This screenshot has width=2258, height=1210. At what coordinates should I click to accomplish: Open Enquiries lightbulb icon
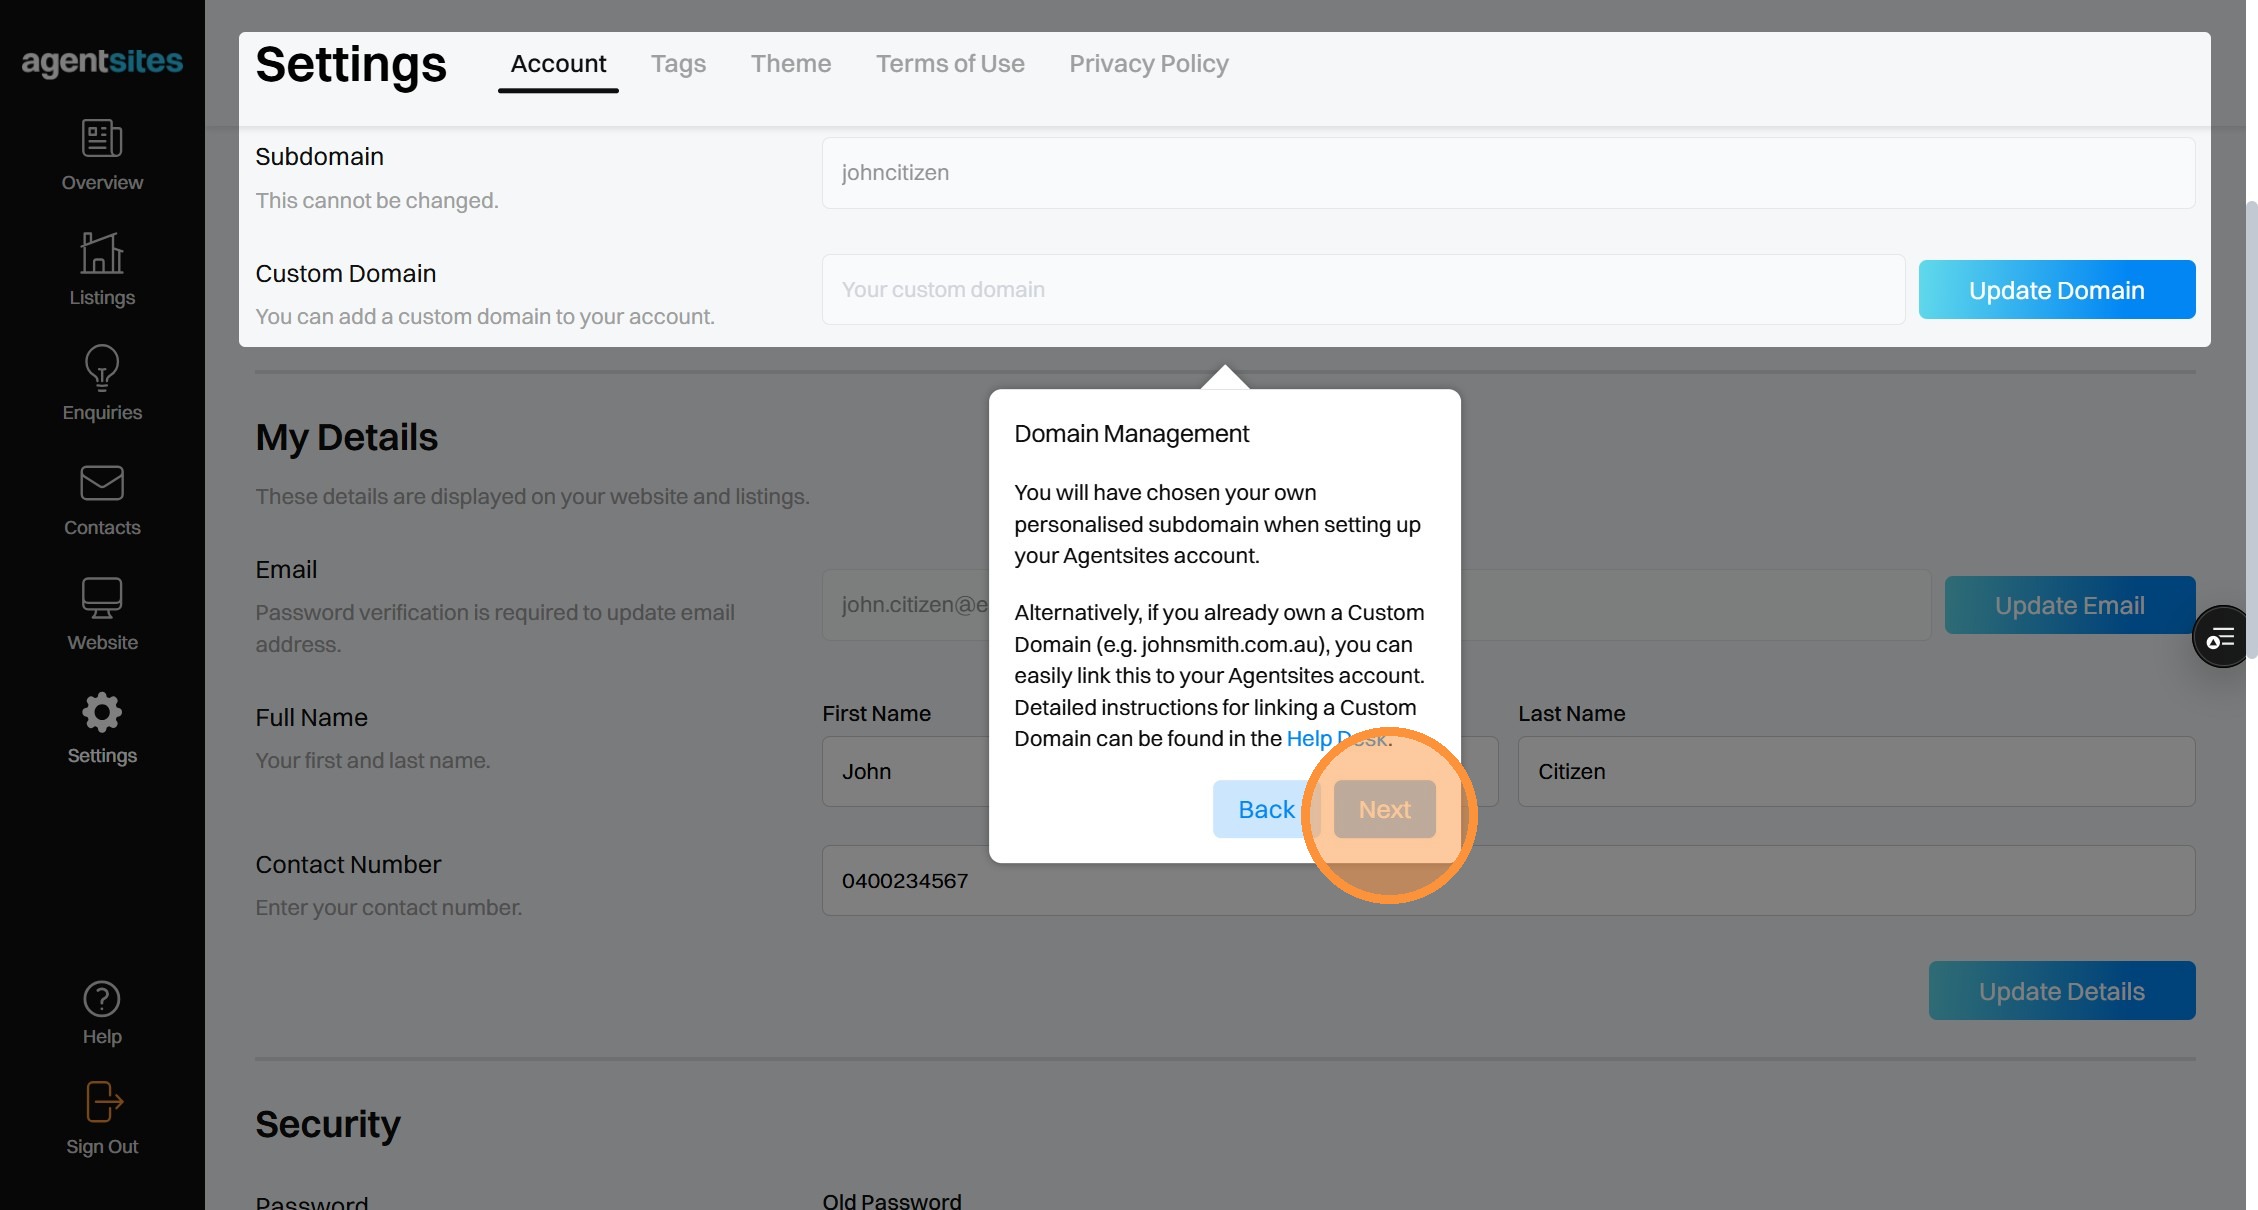(x=102, y=369)
